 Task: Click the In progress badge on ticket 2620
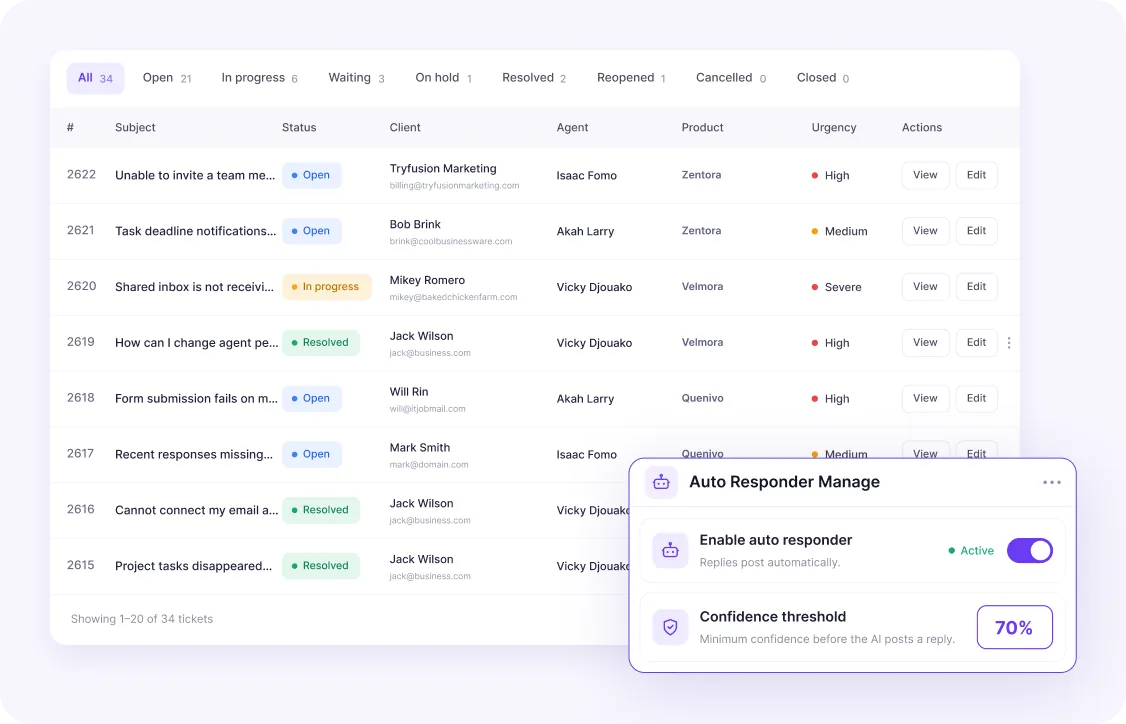click(x=327, y=287)
